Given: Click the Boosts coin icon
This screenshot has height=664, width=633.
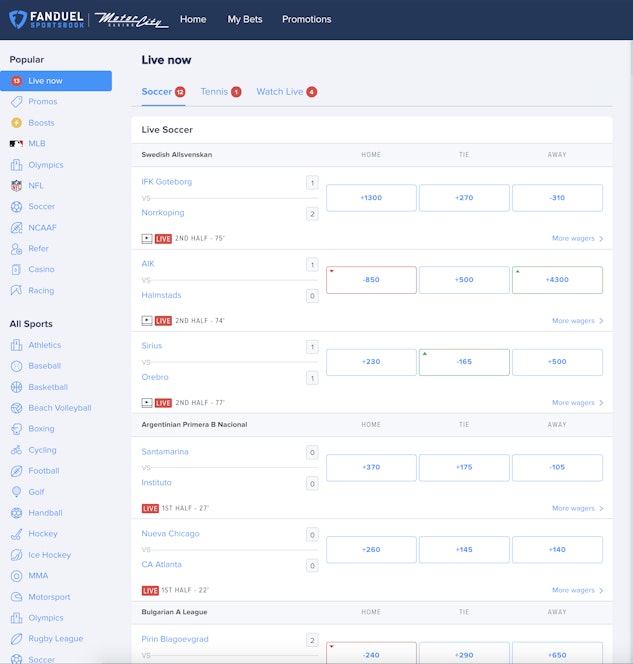Looking at the screenshot, I should (x=16, y=123).
